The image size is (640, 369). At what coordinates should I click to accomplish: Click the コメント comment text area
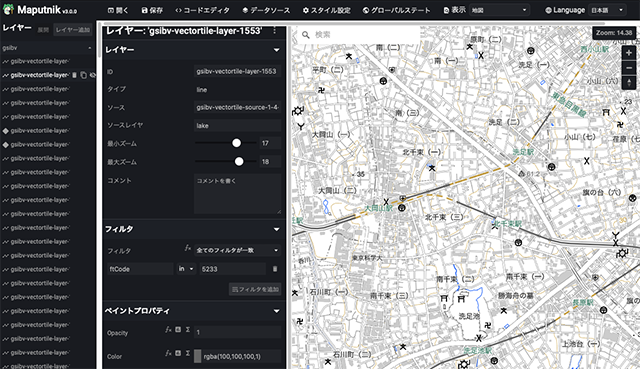[237, 194]
